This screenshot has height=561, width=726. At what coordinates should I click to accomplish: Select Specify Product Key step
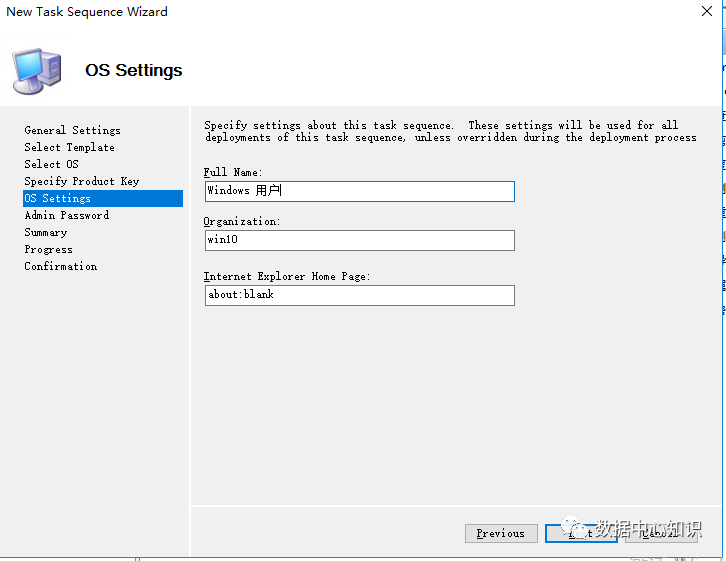(81, 181)
